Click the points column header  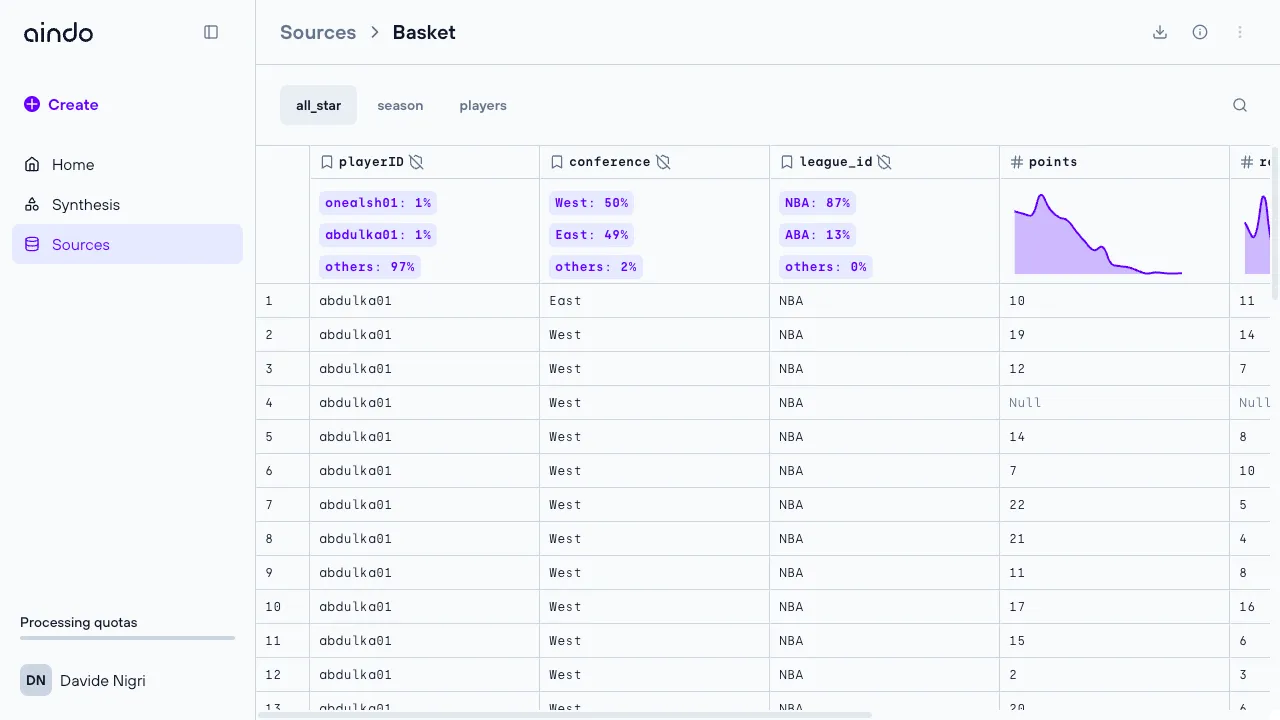[1115, 162]
